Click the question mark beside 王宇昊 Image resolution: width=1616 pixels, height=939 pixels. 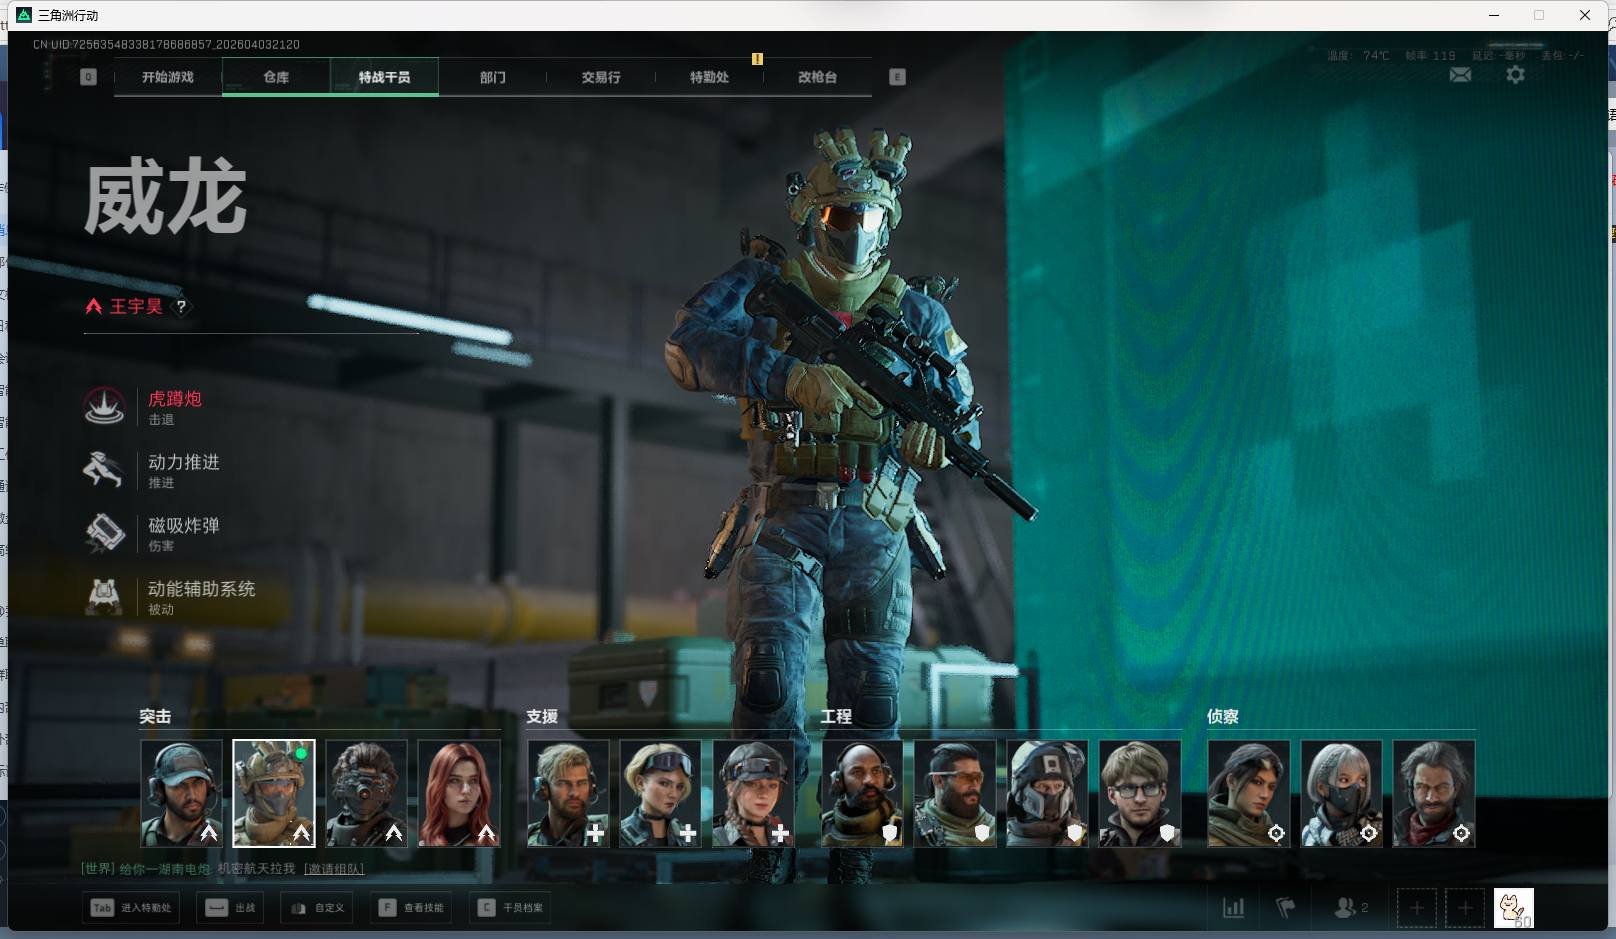coord(181,306)
